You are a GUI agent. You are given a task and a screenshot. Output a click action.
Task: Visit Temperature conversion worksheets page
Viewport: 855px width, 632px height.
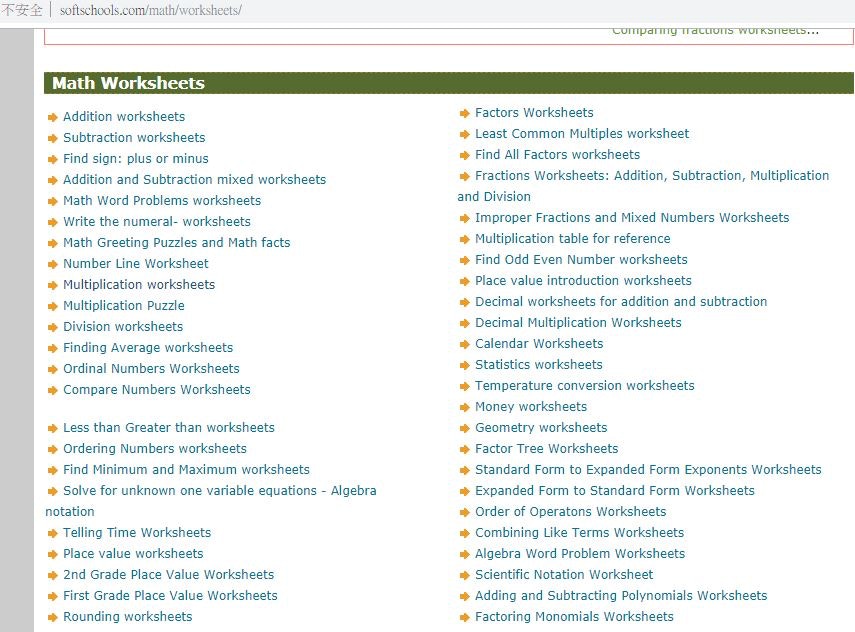(x=584, y=386)
